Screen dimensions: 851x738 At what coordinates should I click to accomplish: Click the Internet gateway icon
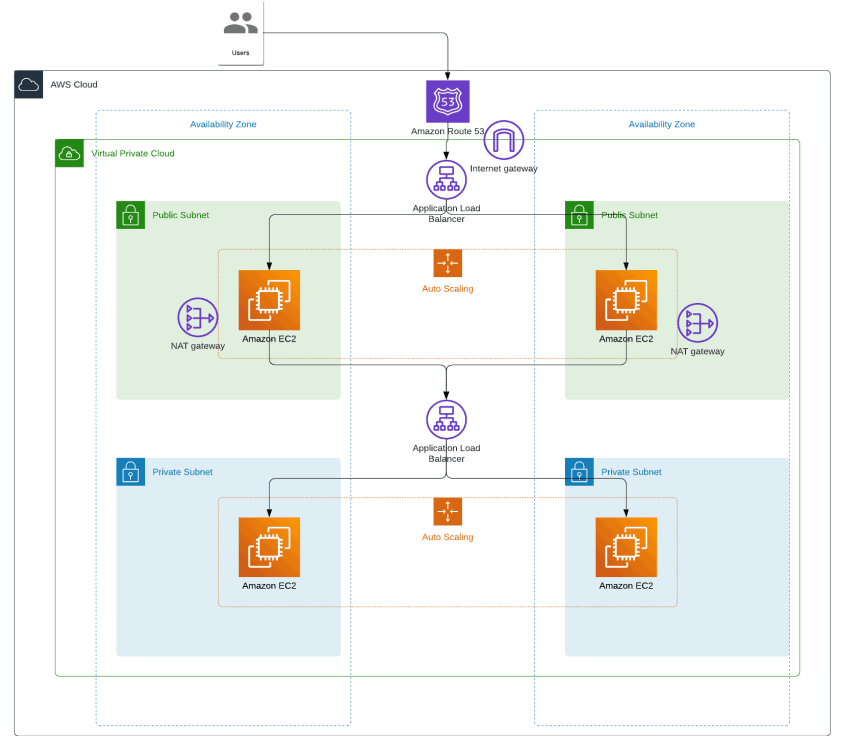pyautogui.click(x=504, y=140)
